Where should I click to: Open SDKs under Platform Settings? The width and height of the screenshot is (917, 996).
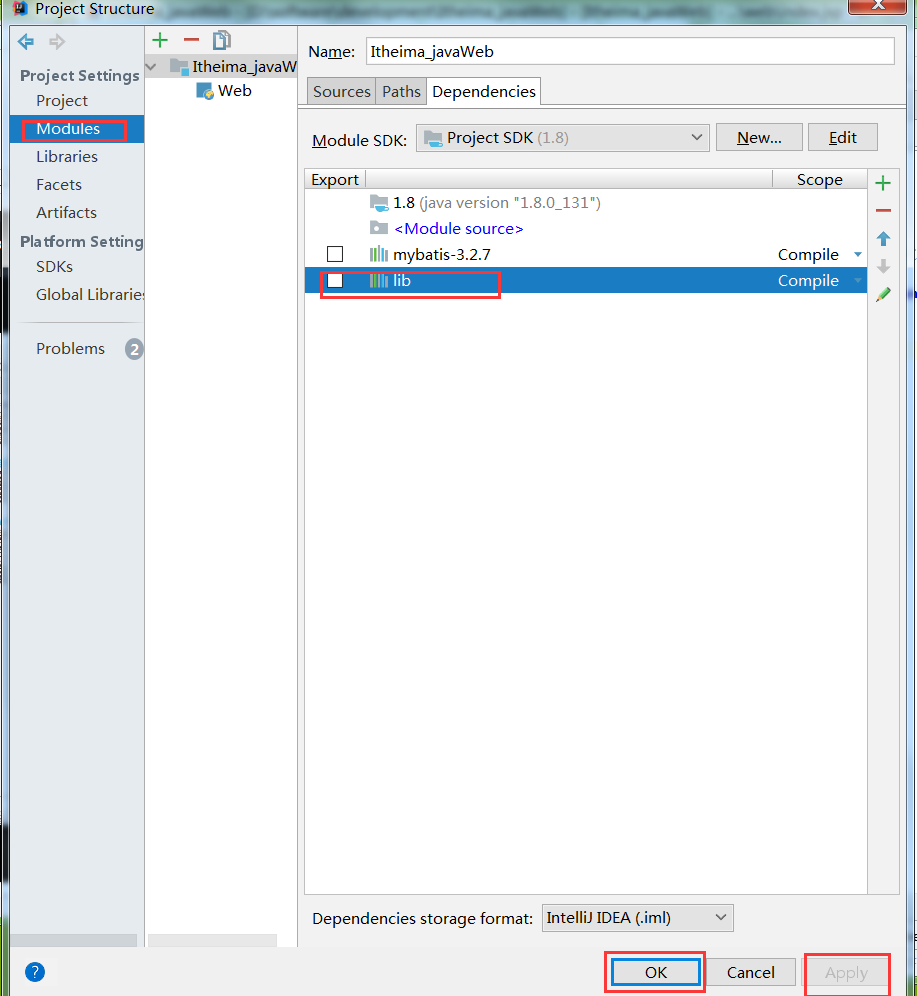tap(55, 267)
